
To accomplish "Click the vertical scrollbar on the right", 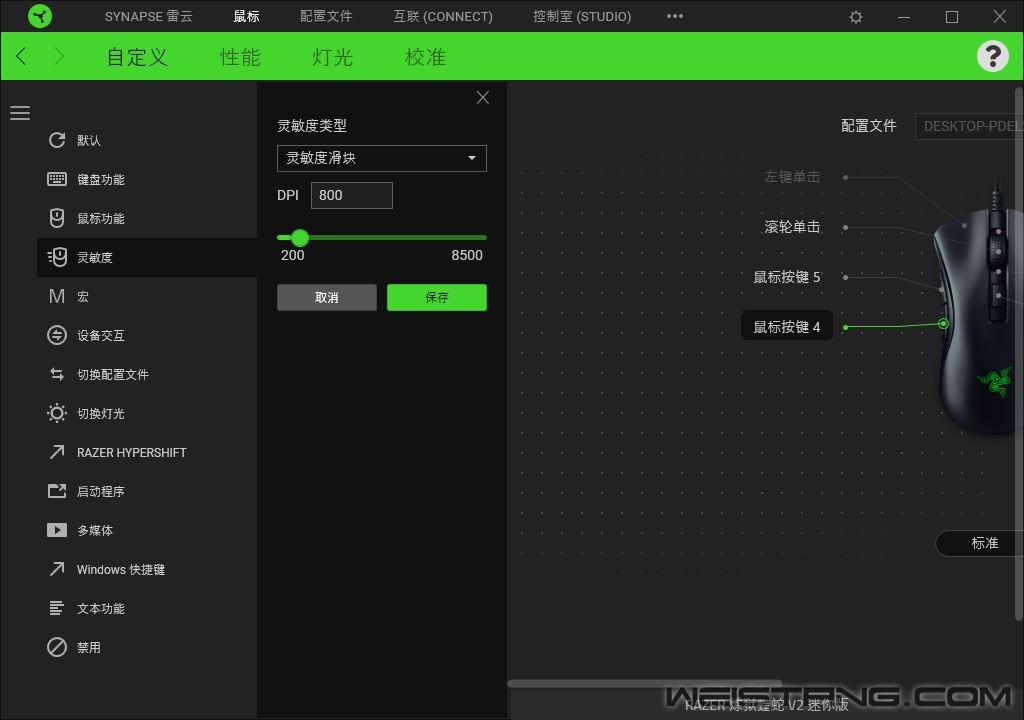I will [x=1019, y=353].
